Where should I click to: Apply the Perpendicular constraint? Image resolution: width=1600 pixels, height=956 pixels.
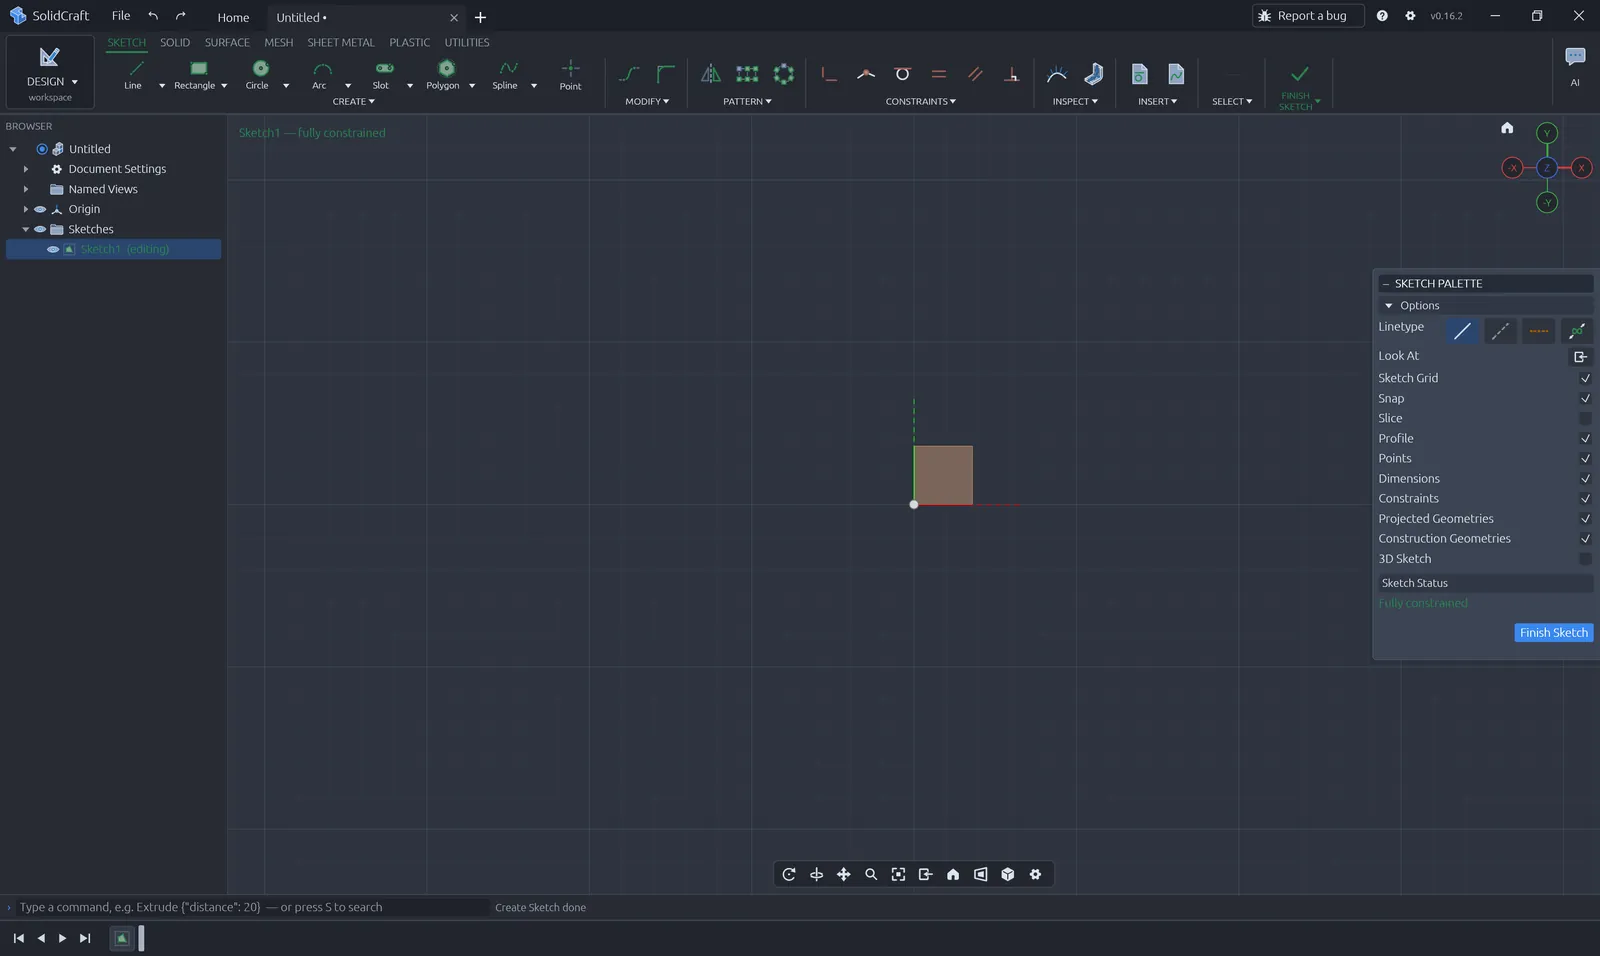[x=1011, y=74]
